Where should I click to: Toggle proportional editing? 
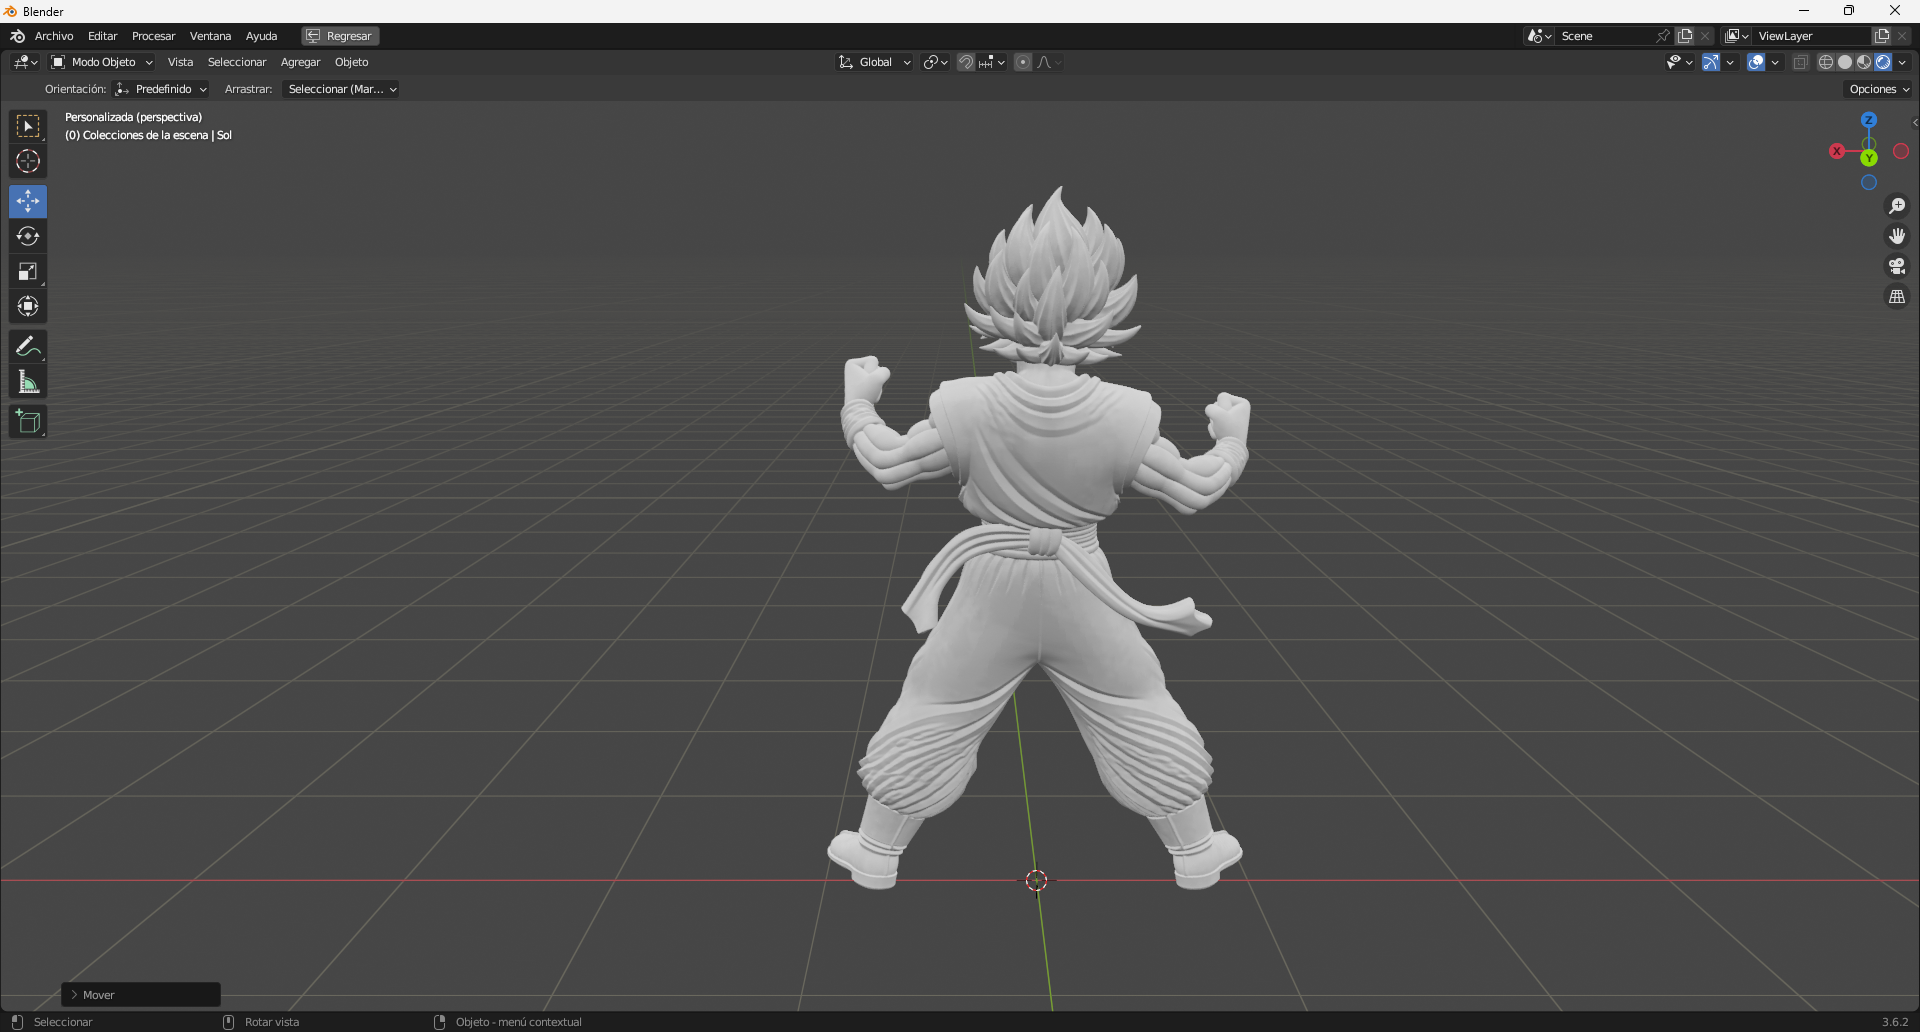click(1023, 61)
